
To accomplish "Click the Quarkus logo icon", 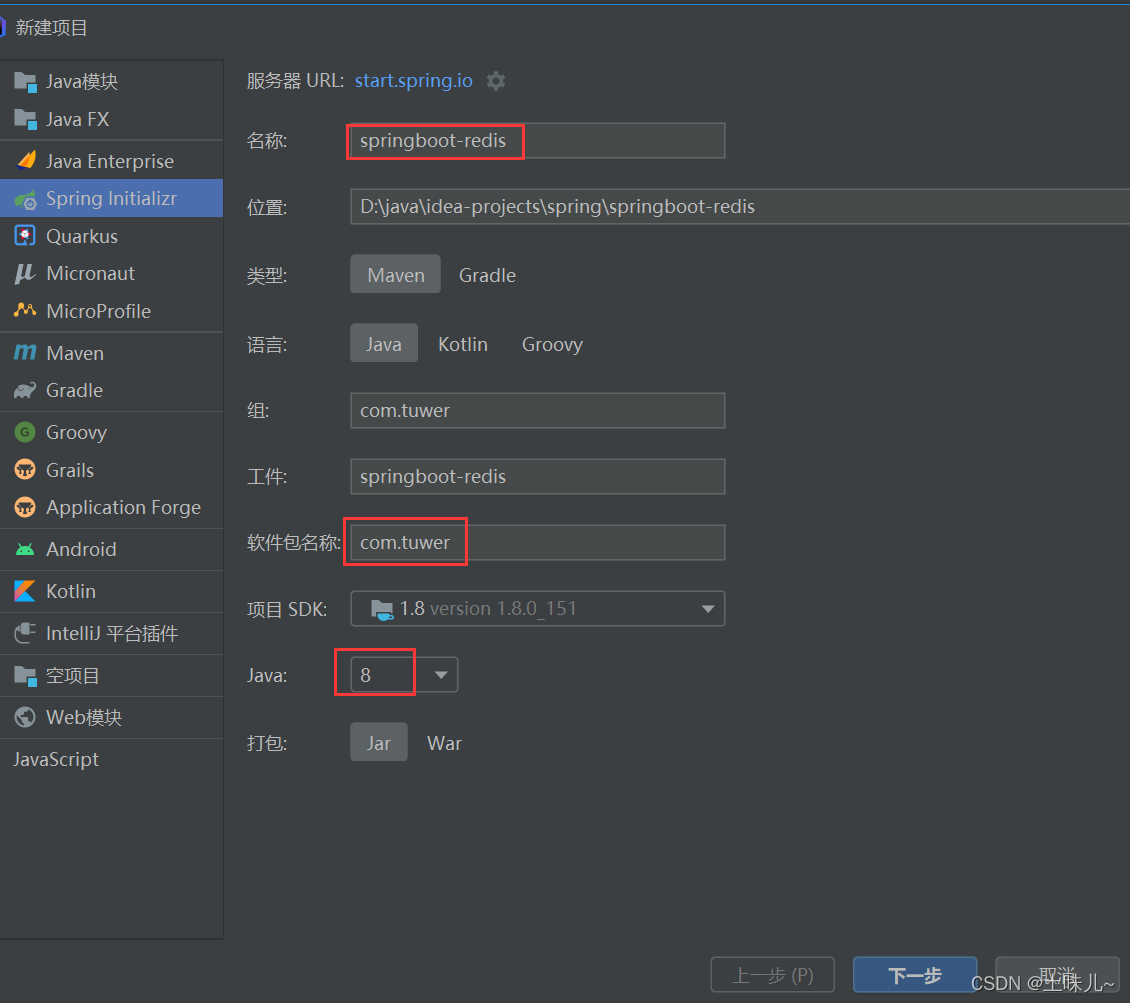I will 25,236.
